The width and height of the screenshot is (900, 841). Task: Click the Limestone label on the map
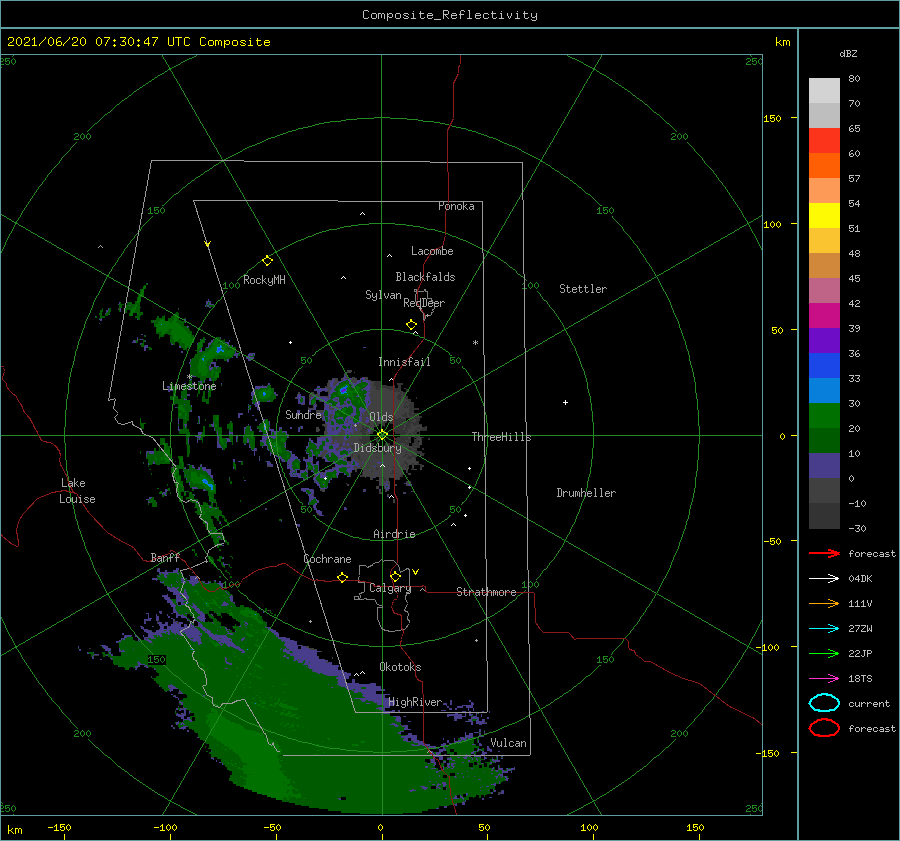pos(189,386)
